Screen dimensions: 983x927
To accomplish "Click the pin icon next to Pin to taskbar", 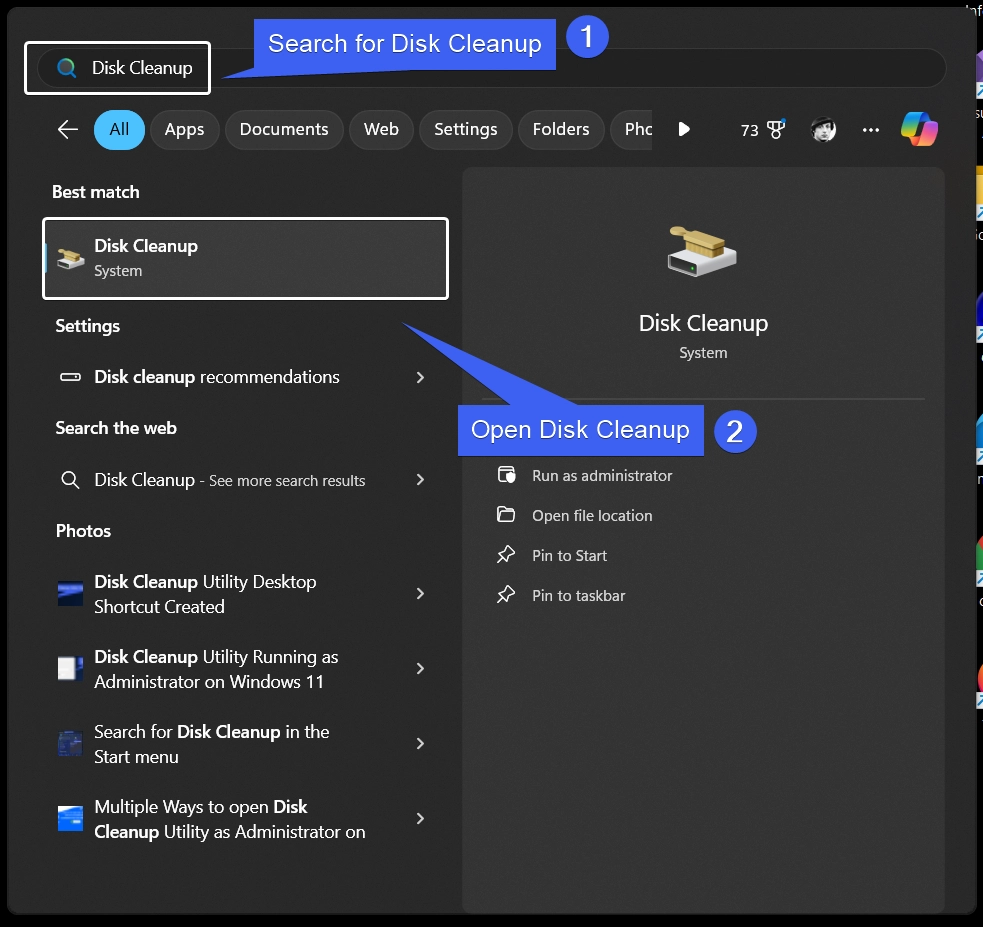I will tap(506, 595).
